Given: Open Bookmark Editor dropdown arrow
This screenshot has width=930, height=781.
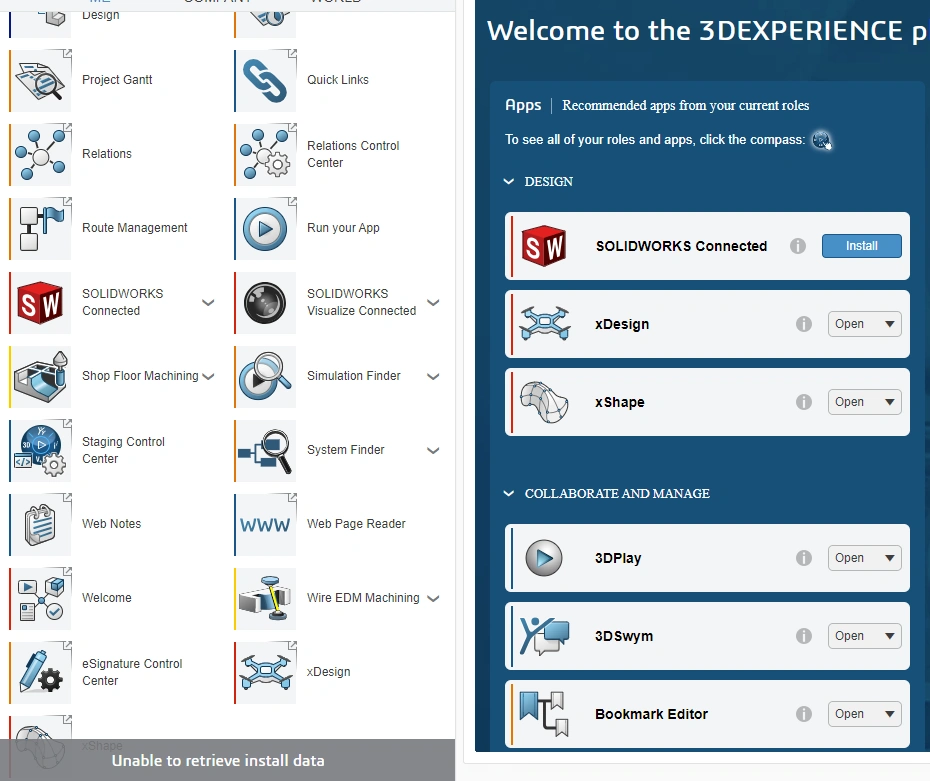Looking at the screenshot, I should point(890,714).
